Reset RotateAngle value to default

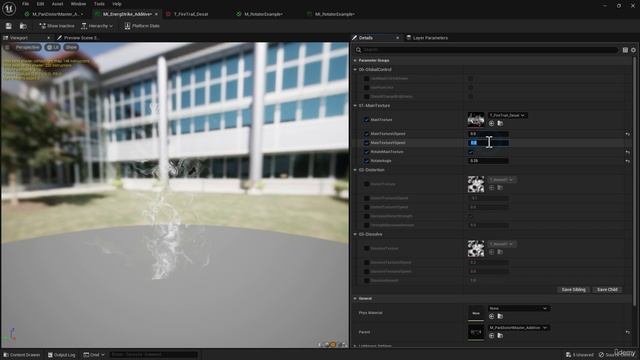(627, 161)
